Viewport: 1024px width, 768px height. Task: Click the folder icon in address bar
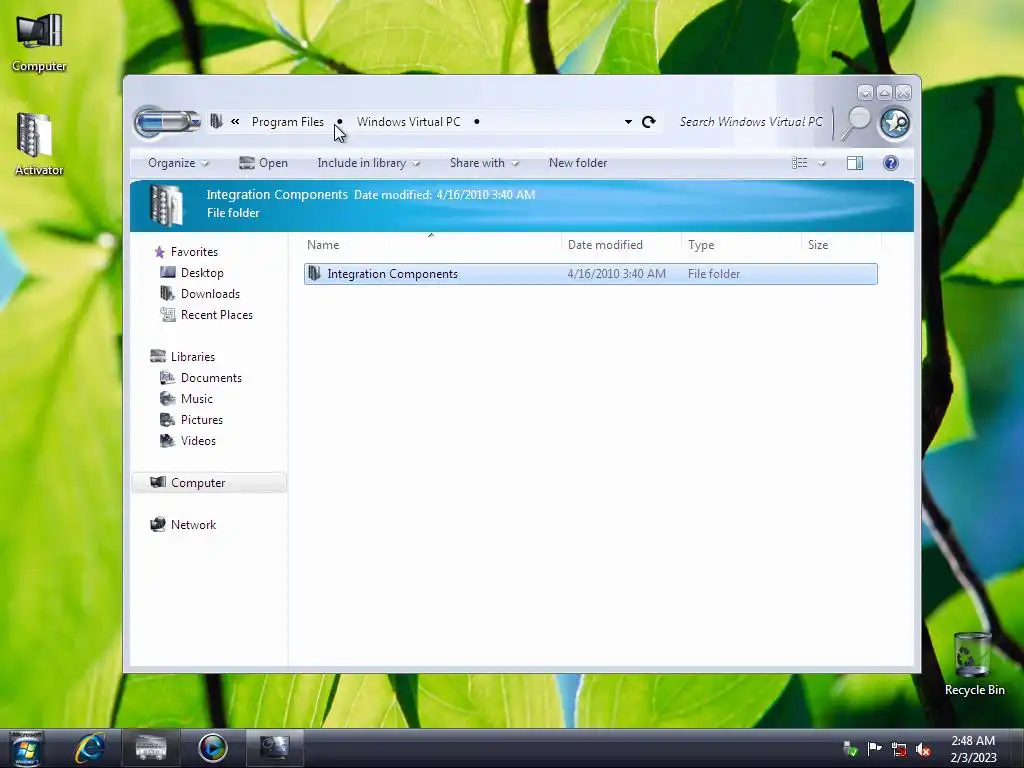(216, 121)
